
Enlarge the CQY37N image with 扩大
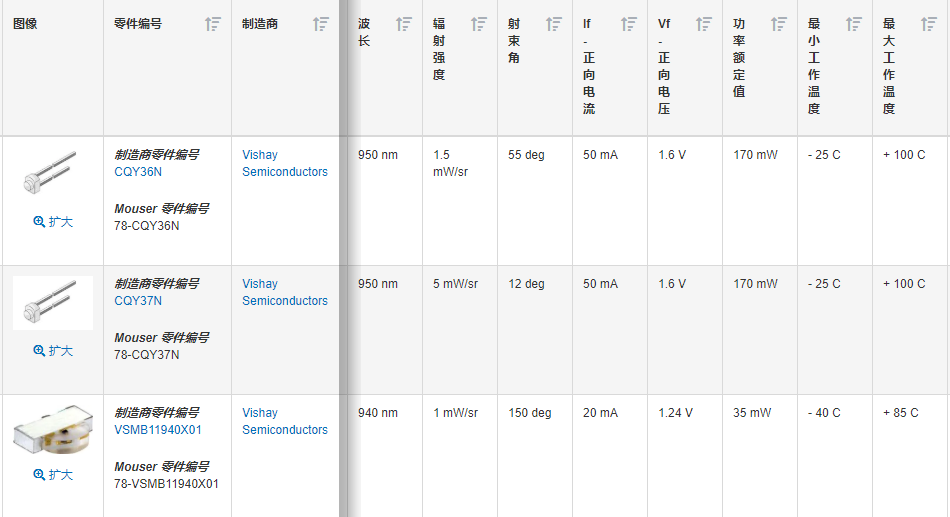click(x=53, y=351)
